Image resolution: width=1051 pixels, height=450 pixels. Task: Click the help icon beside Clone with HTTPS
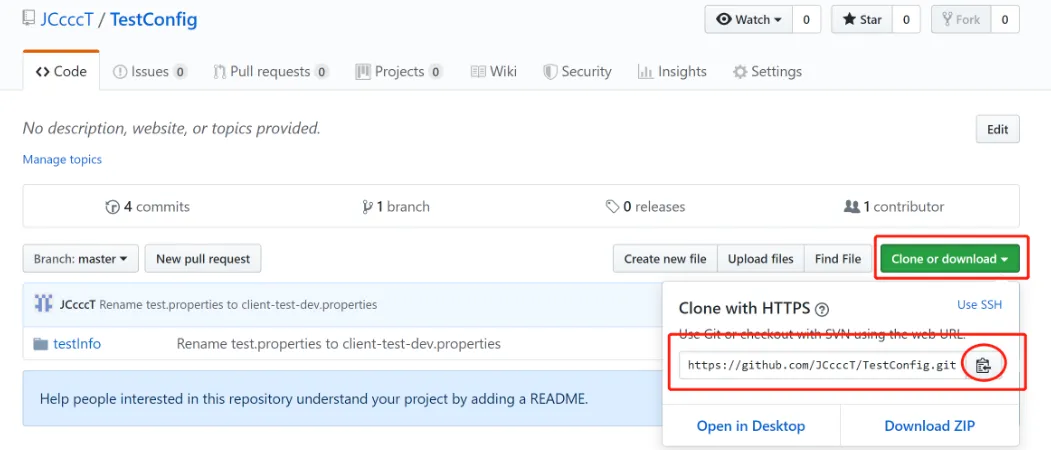point(822,309)
